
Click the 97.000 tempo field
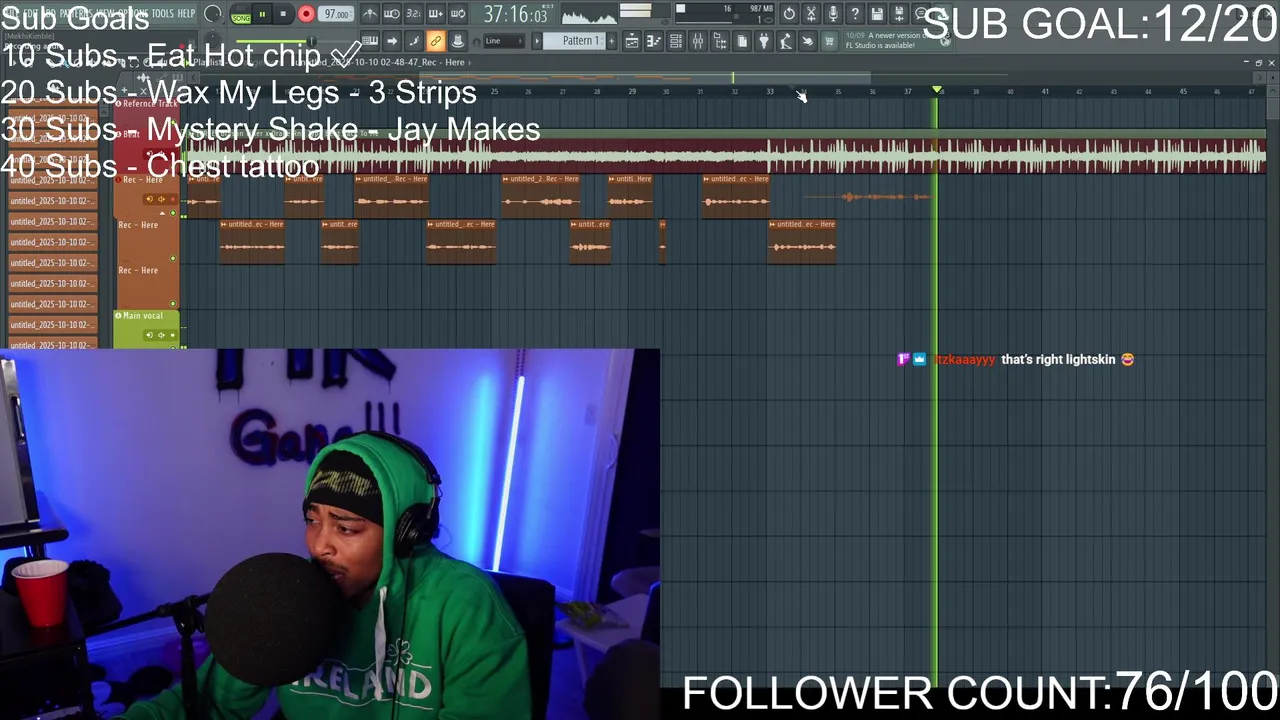(336, 15)
